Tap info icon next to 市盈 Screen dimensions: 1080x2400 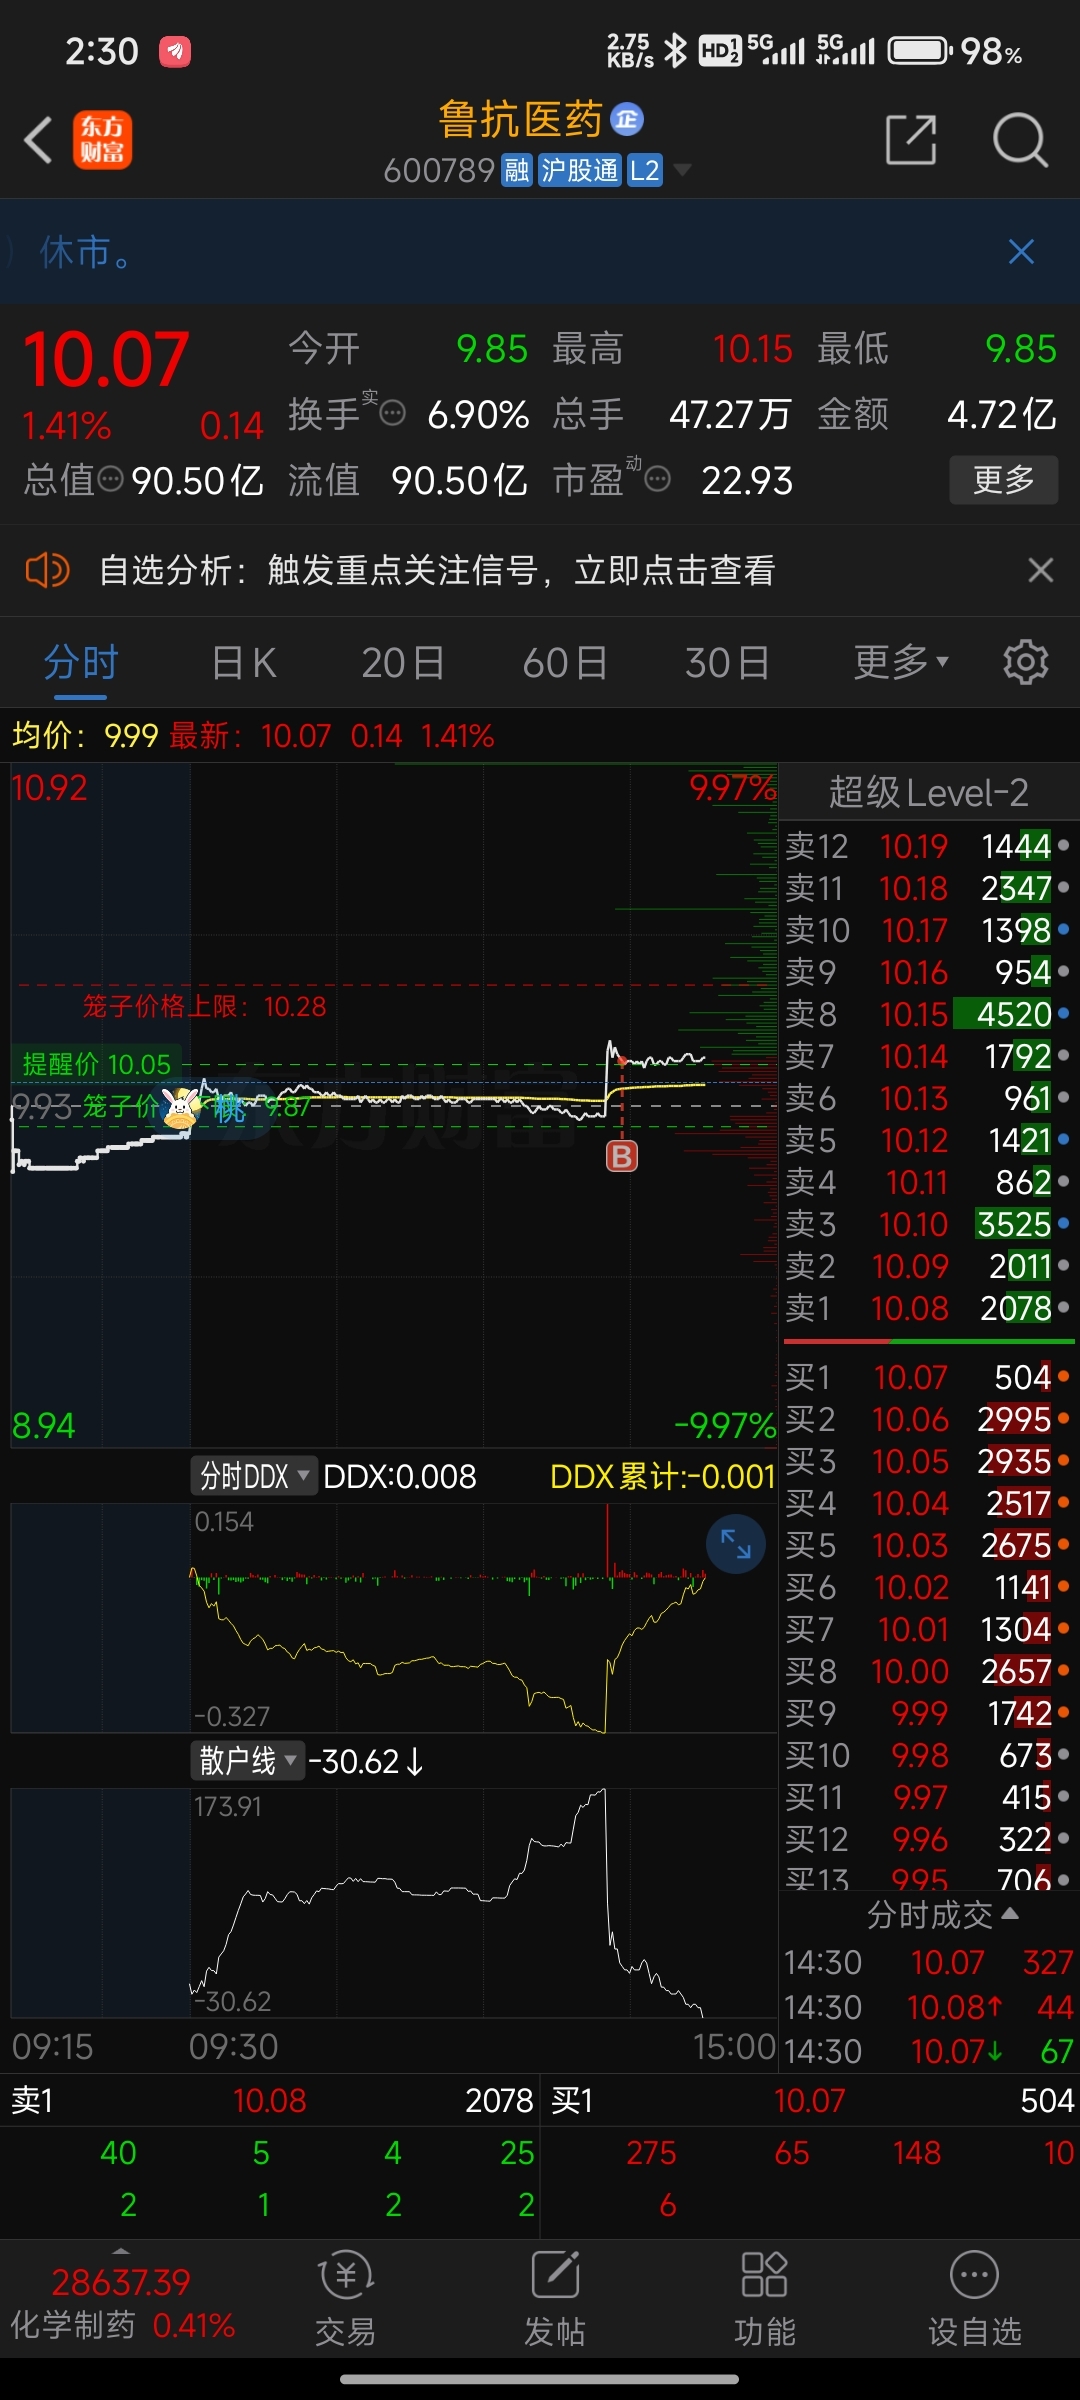(x=657, y=480)
